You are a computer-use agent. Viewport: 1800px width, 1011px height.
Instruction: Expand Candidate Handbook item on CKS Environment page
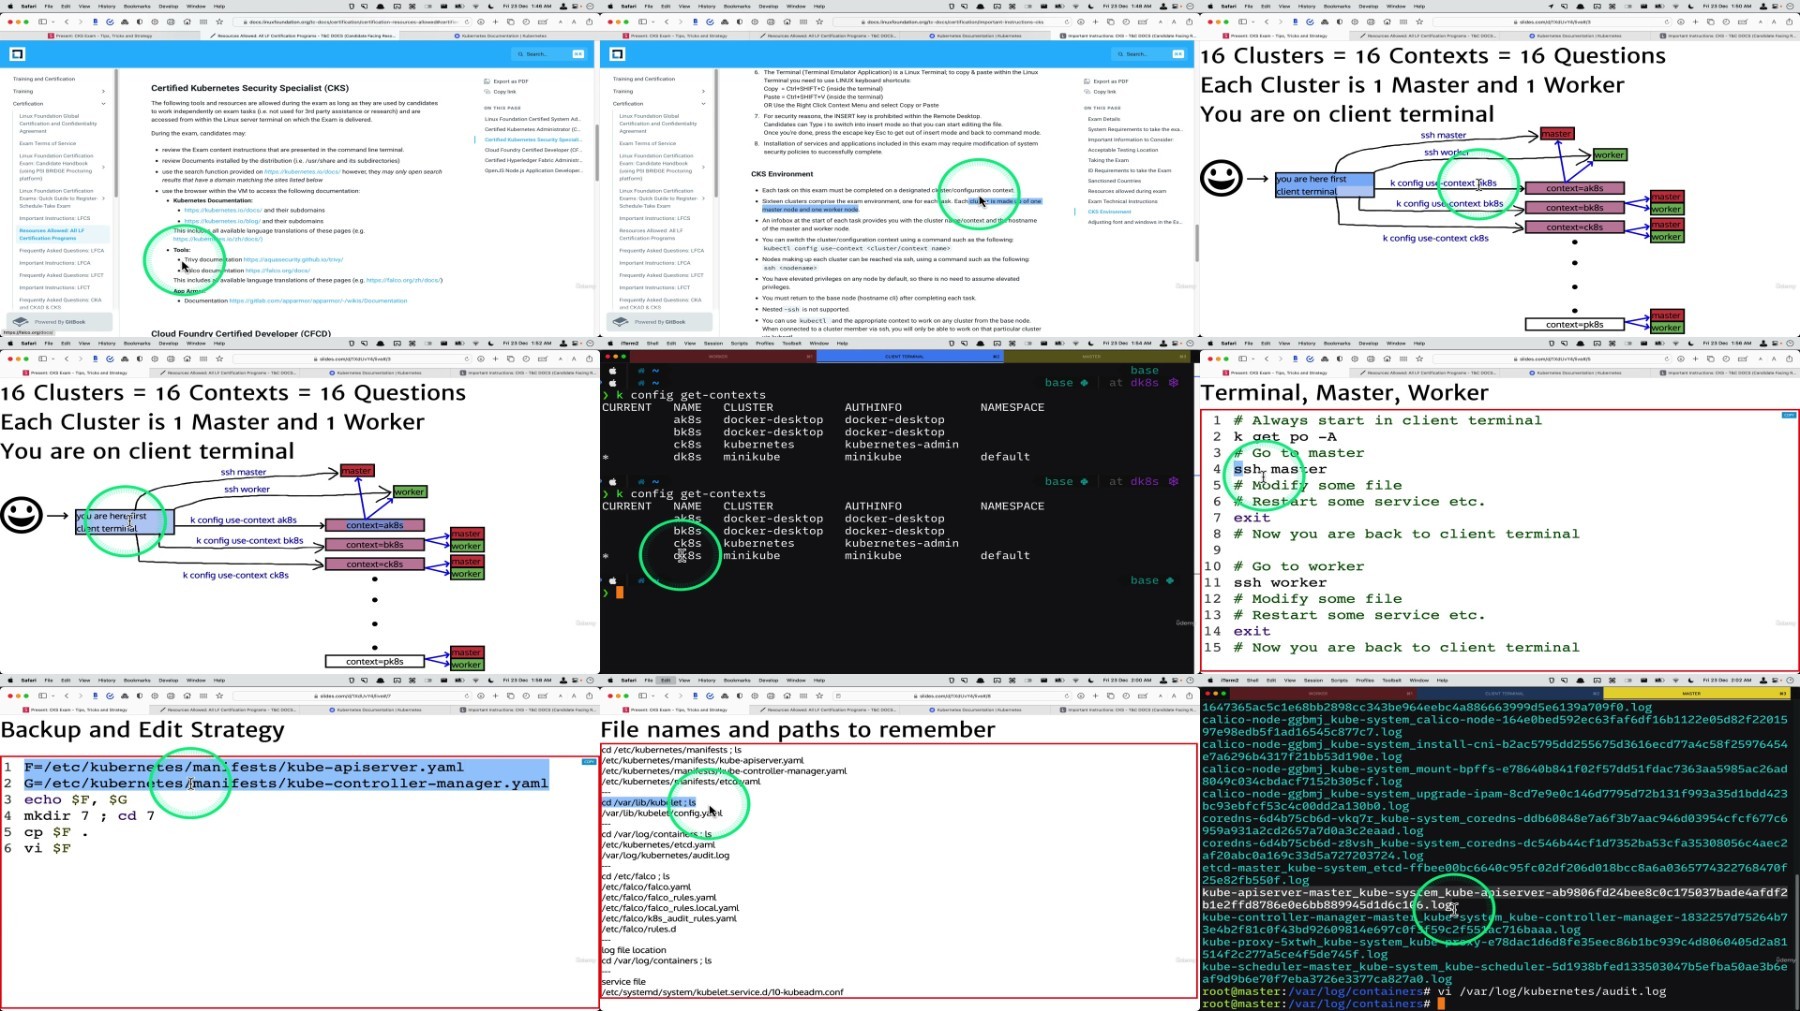pyautogui.click(x=703, y=167)
